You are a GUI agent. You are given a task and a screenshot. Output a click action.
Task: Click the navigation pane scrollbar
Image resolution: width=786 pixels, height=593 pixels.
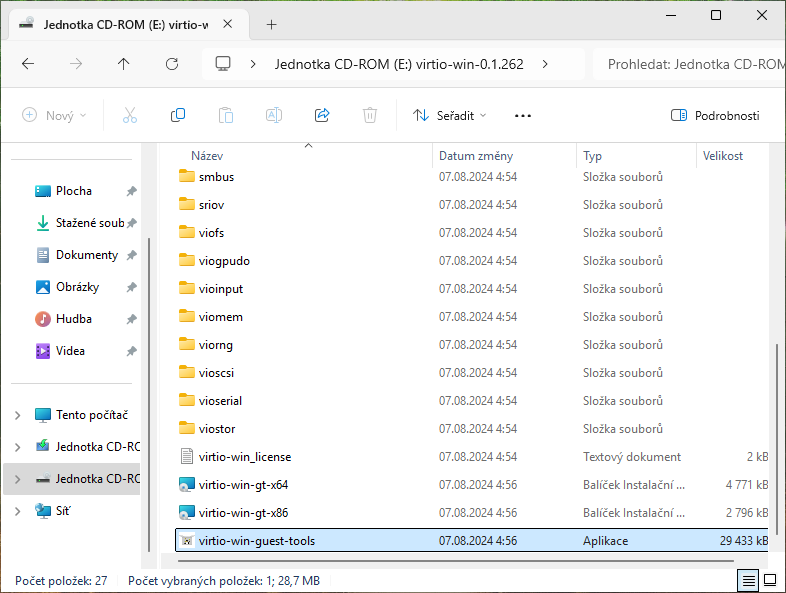point(149,393)
